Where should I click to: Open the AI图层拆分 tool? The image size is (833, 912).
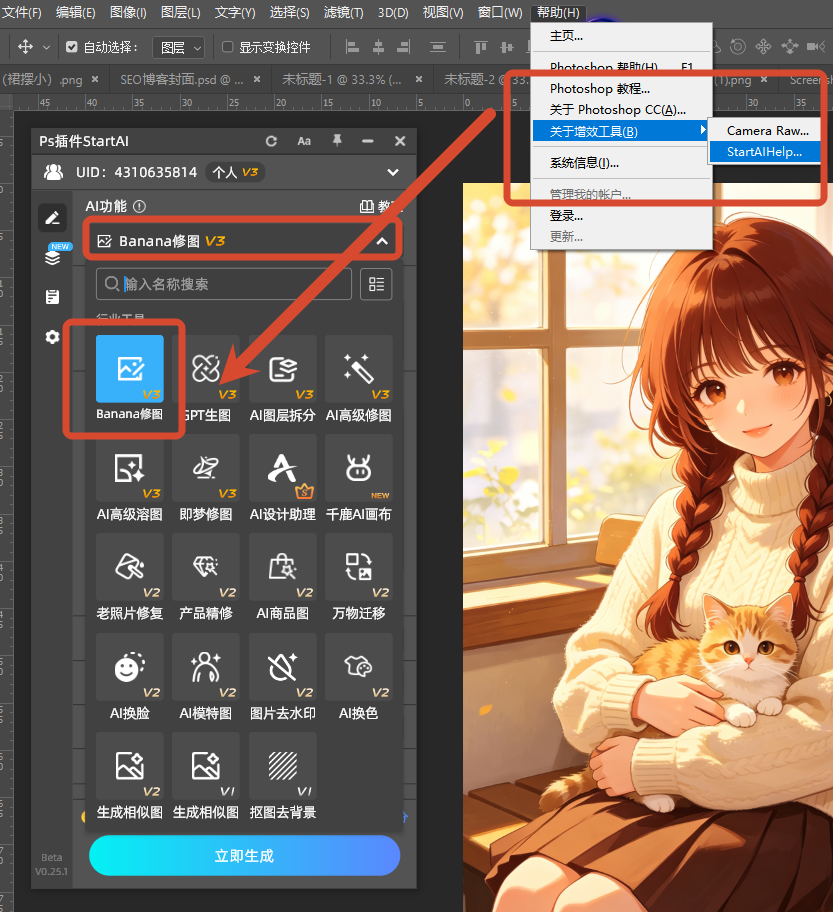click(x=283, y=369)
